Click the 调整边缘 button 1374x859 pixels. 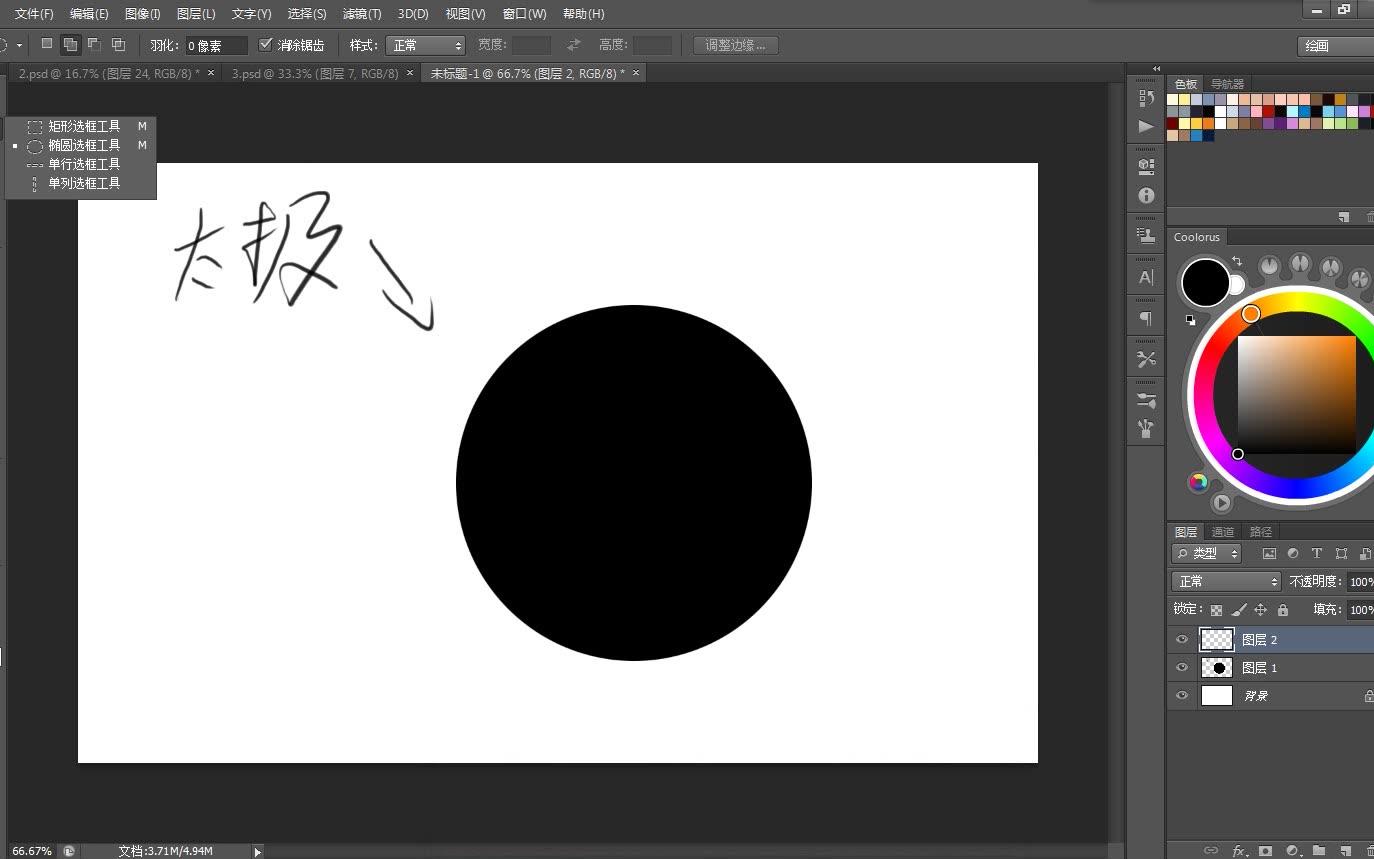pyautogui.click(x=735, y=45)
